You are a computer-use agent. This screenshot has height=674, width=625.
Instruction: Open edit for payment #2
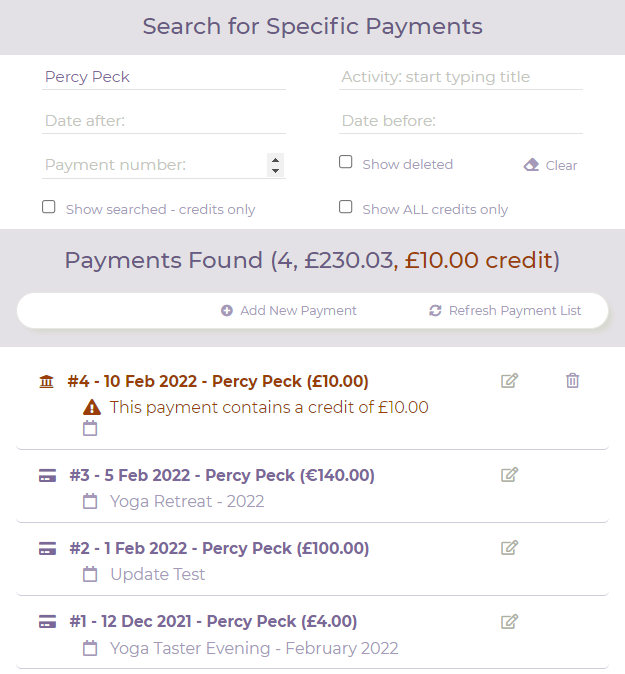click(x=510, y=548)
